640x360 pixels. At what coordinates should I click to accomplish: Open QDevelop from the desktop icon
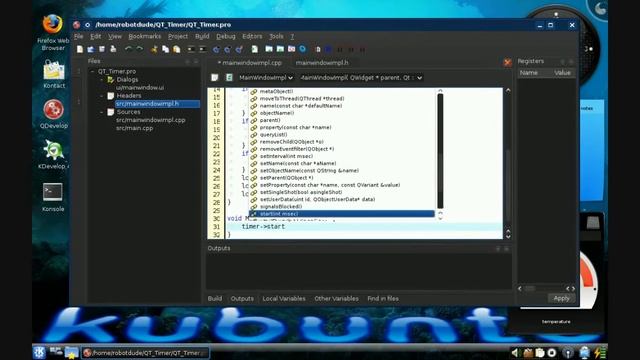(x=53, y=114)
